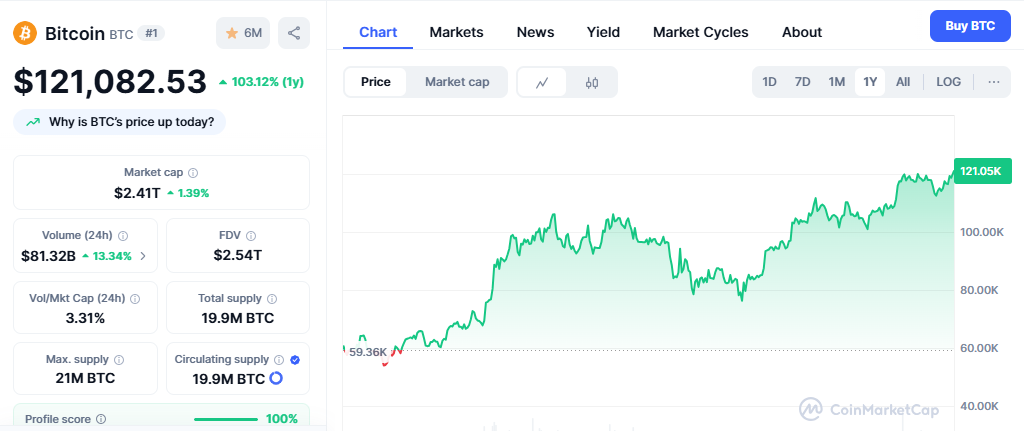This screenshot has height=431, width=1024.
Task: Set chart range to All
Action: click(903, 82)
